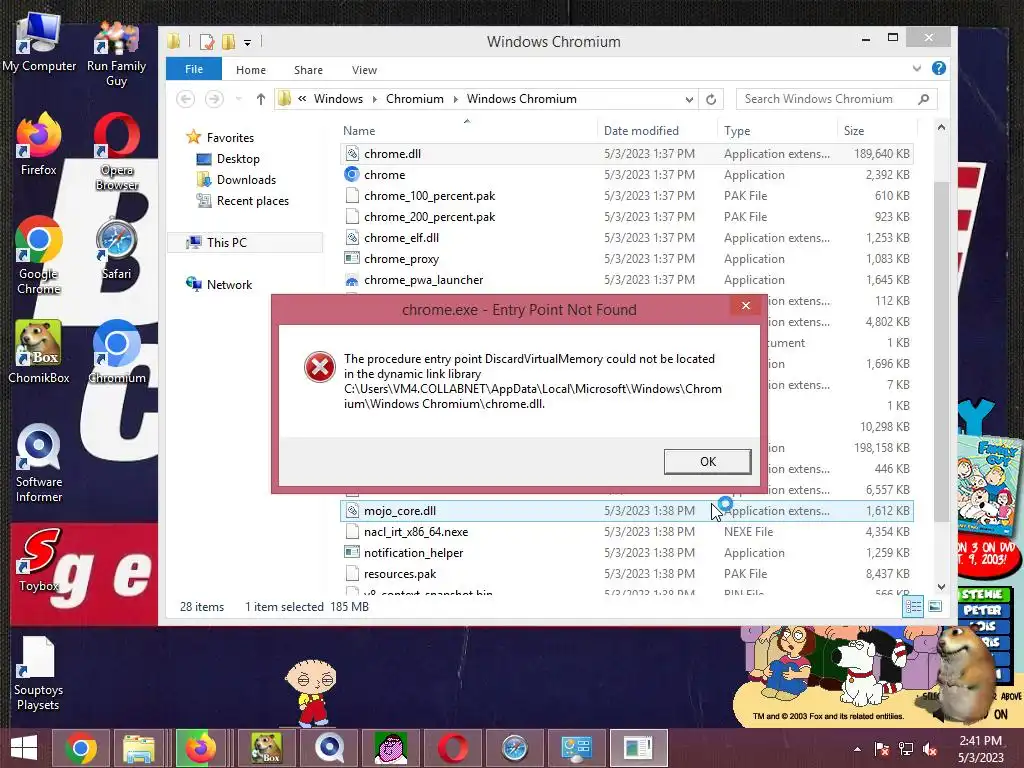Screen dimensions: 1024x768
Task: Click the muted volume tray icon
Action: pyautogui.click(x=929, y=749)
